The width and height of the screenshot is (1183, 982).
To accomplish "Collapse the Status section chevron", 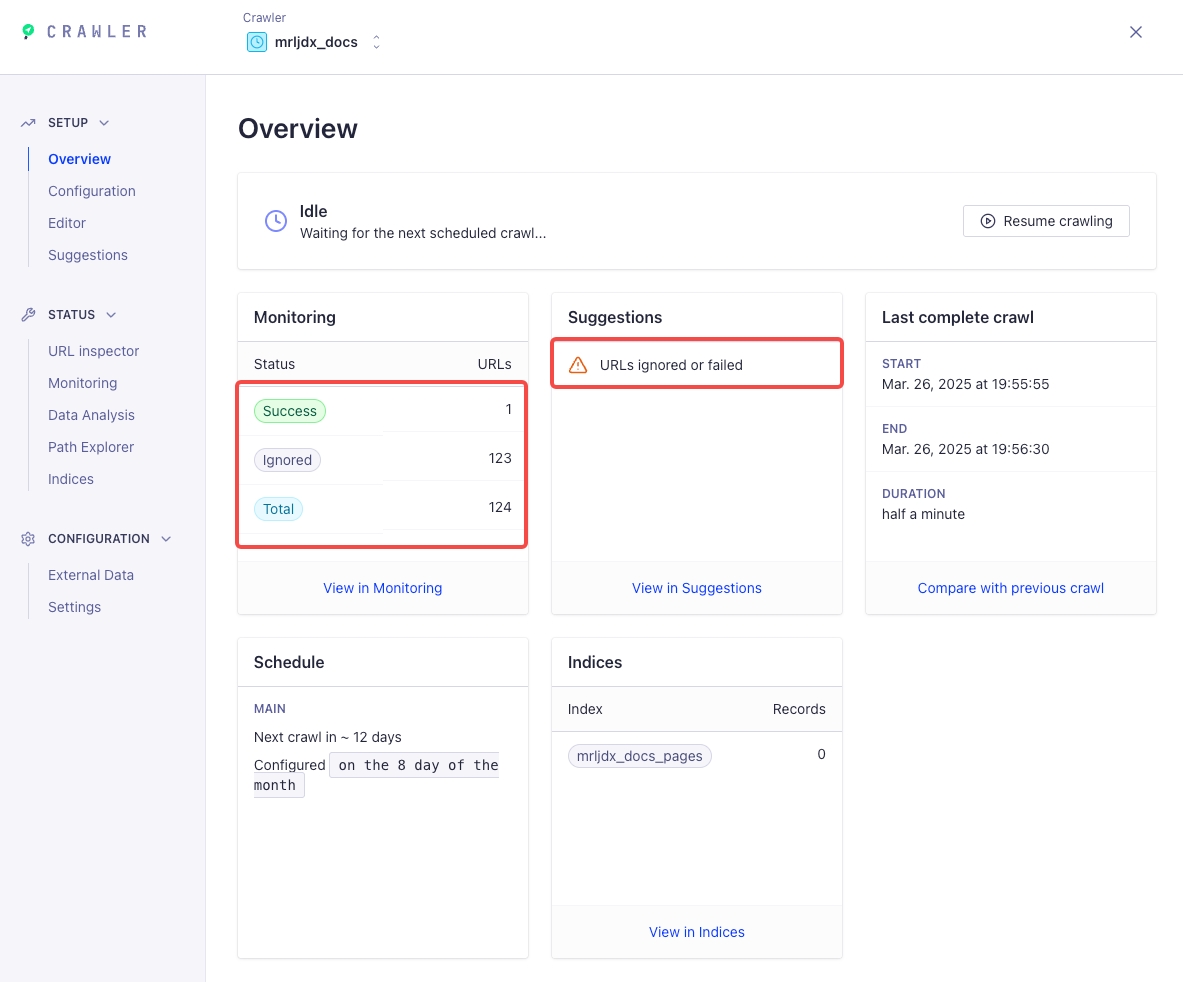I will 111,315.
